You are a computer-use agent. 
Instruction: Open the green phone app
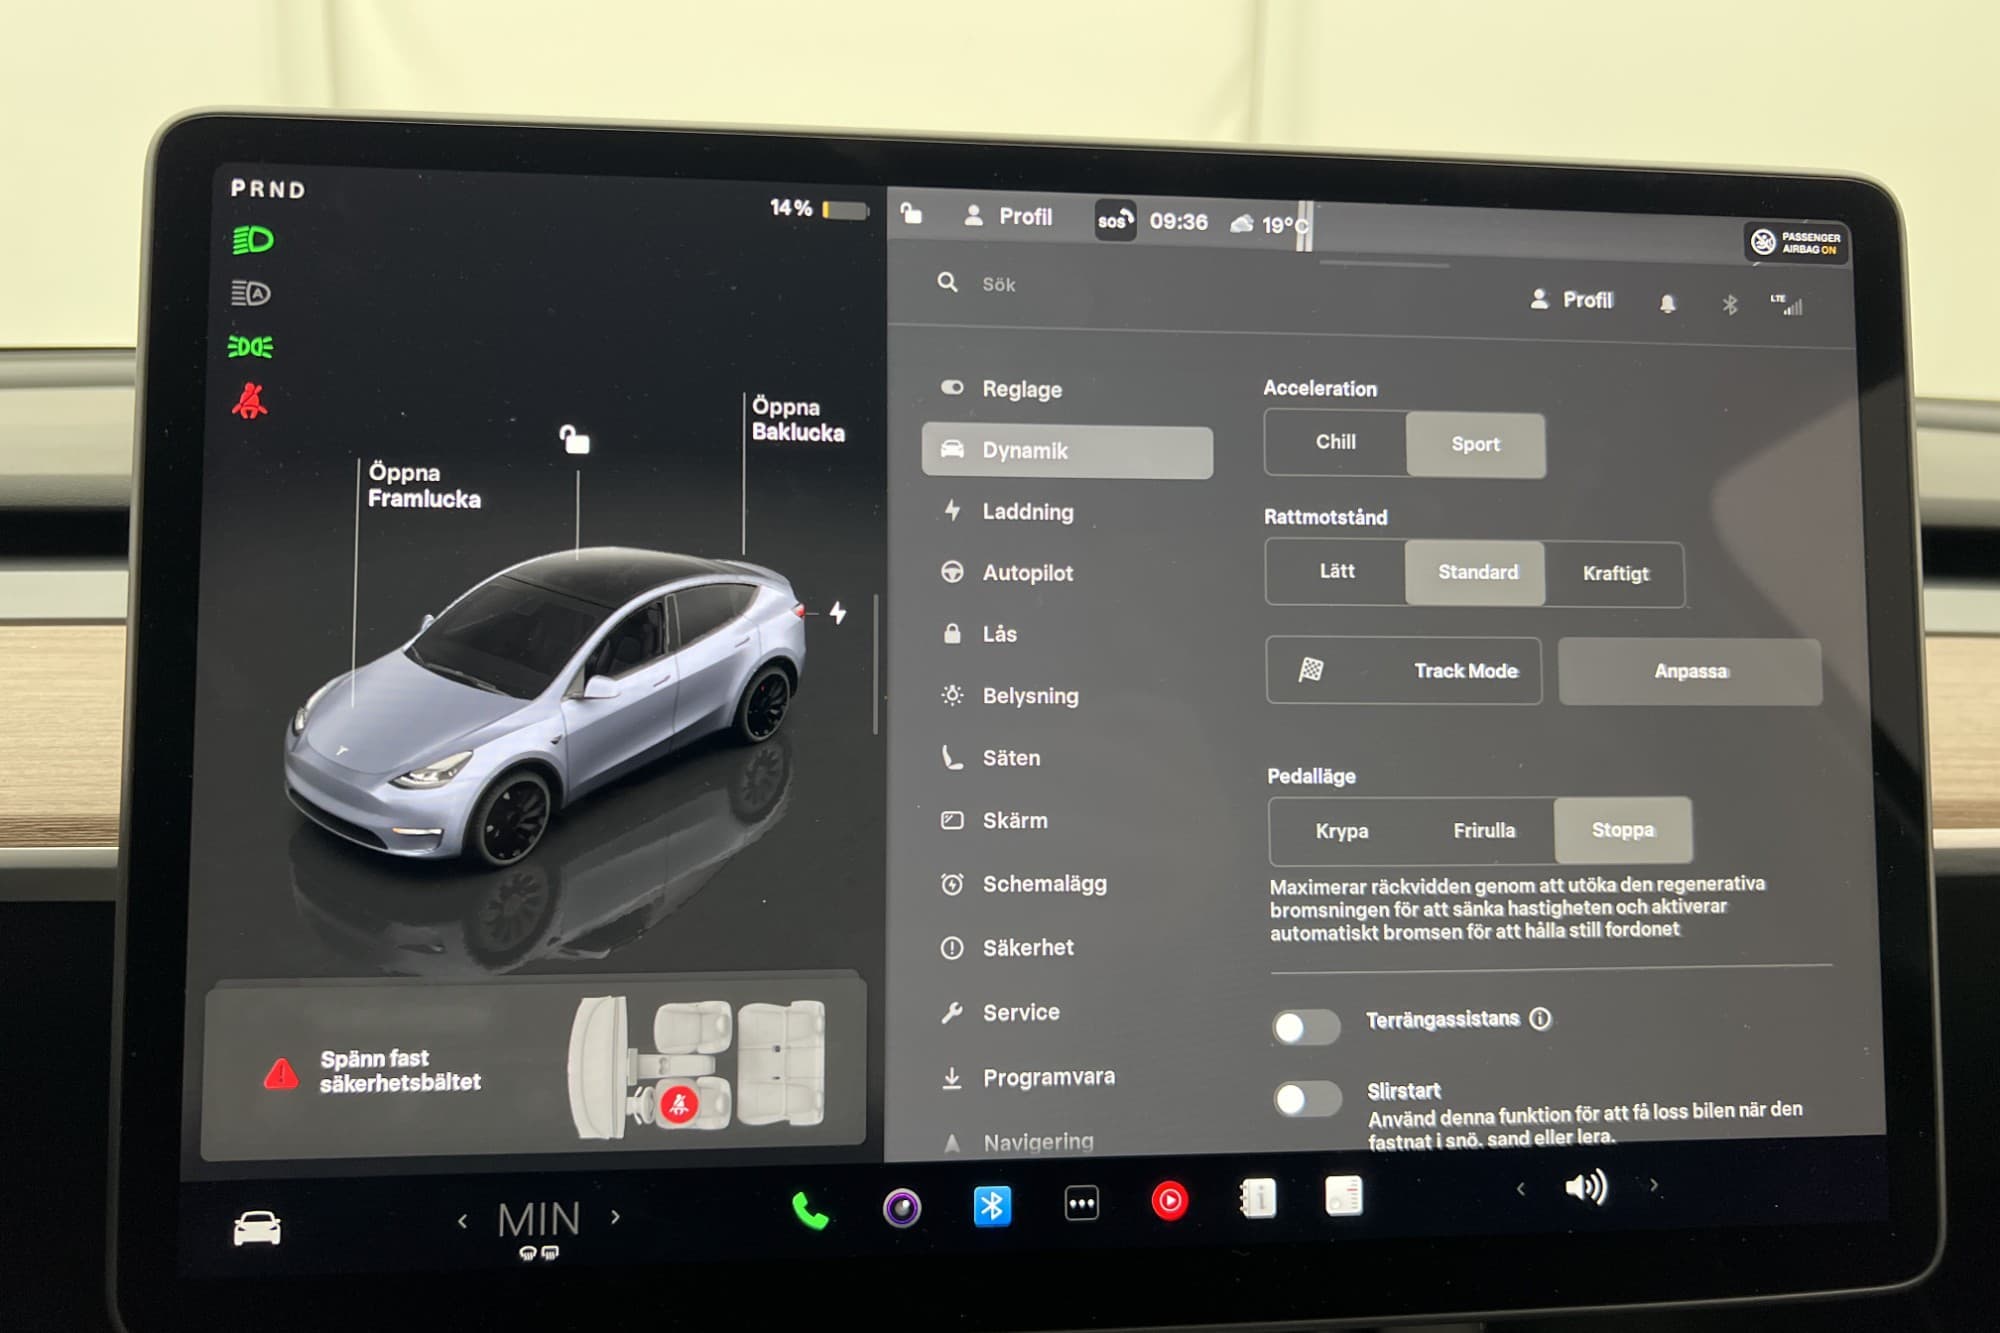809,1210
